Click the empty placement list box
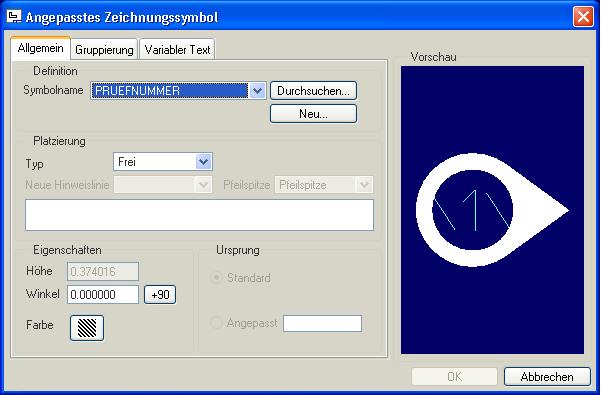601x395 pixels. (x=199, y=215)
